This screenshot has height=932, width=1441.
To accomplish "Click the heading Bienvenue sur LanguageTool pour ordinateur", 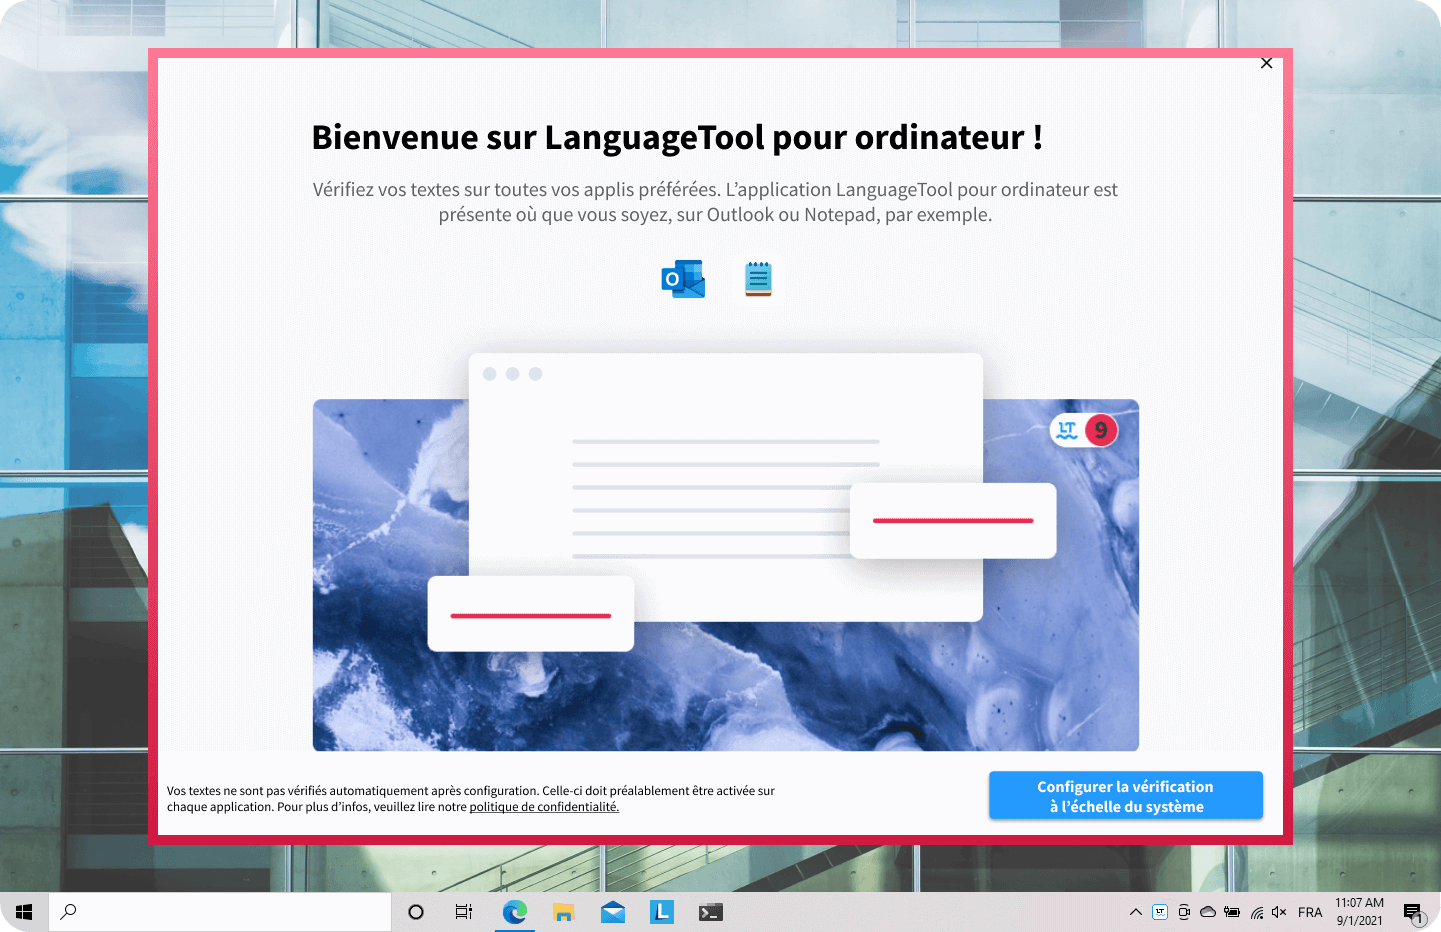I will pyautogui.click(x=677, y=137).
